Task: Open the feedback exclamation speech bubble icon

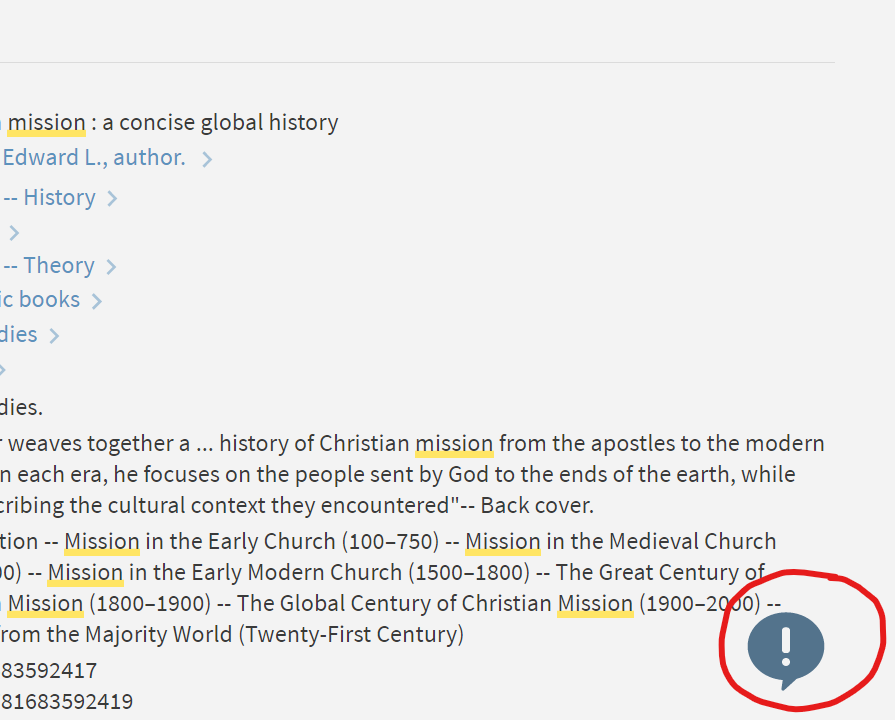Action: 786,647
